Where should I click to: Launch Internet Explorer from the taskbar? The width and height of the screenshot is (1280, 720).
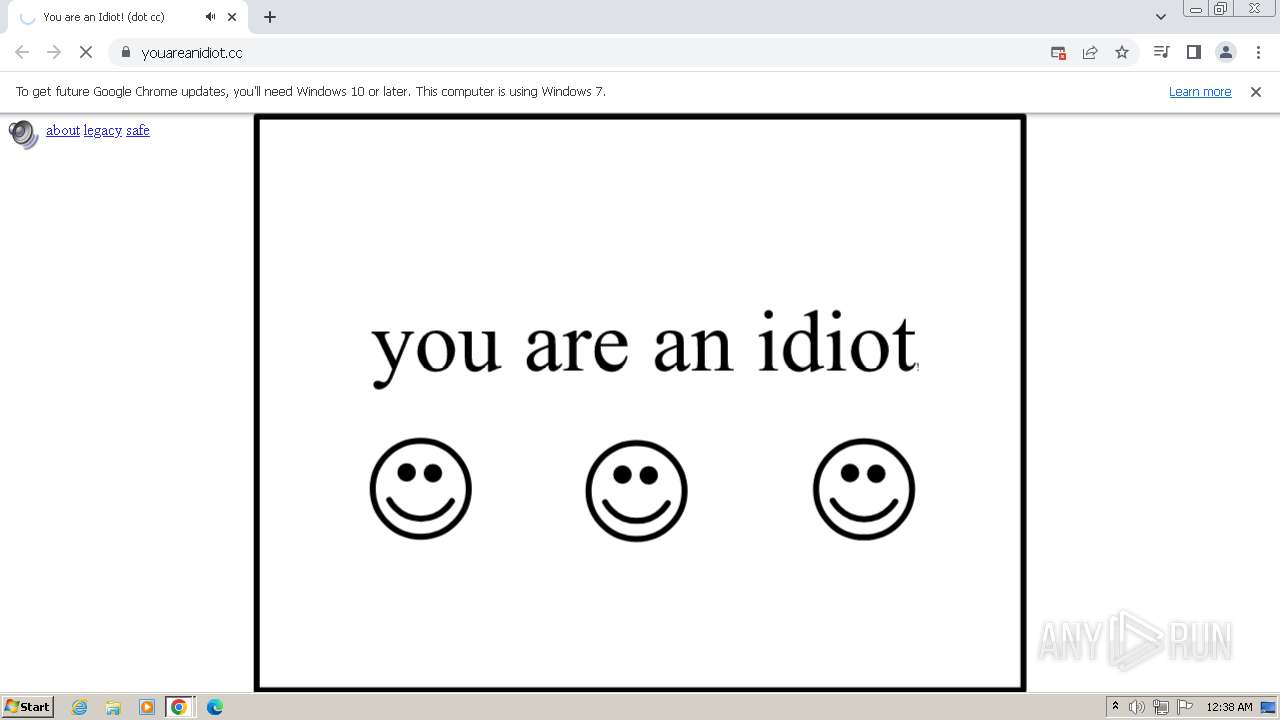tap(80, 707)
